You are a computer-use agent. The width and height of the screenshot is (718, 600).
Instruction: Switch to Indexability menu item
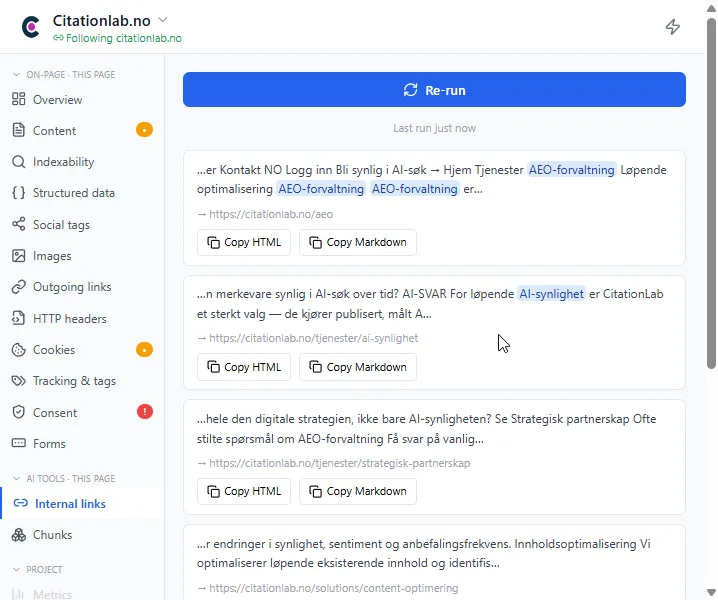point(82,162)
